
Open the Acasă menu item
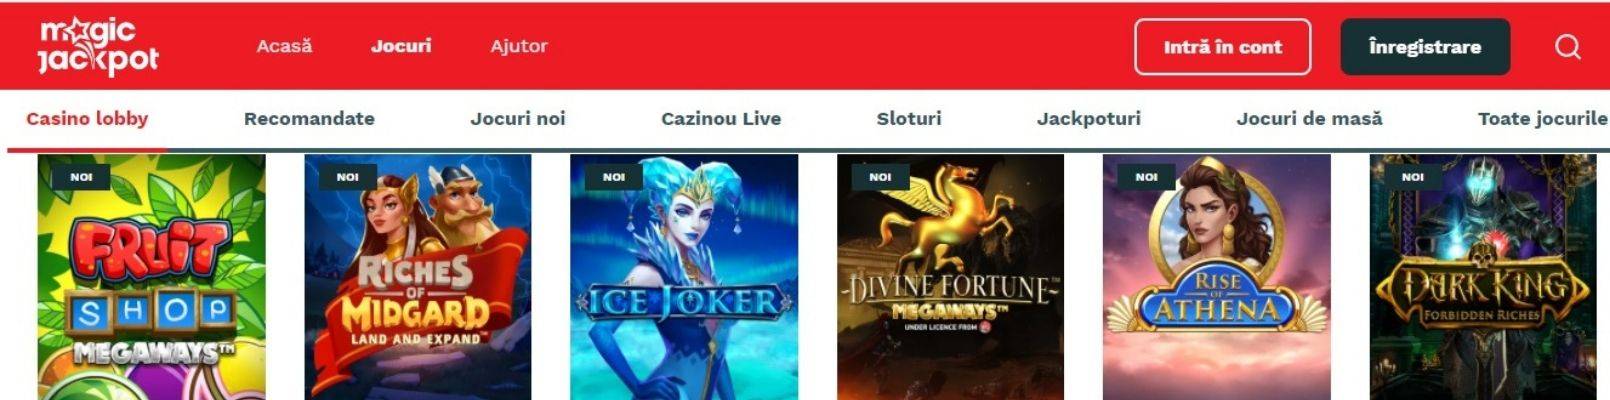pyautogui.click(x=284, y=46)
